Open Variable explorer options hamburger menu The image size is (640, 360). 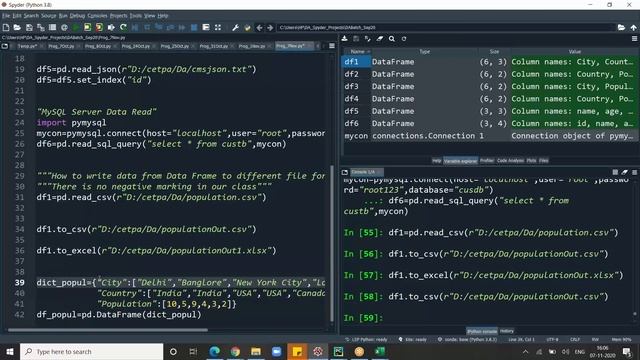tap(634, 38)
